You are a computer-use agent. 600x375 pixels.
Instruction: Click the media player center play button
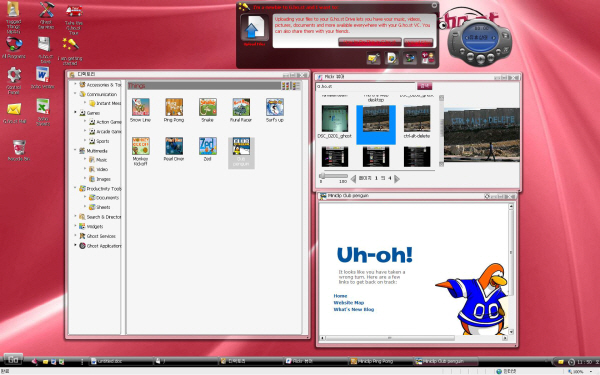coord(481,59)
